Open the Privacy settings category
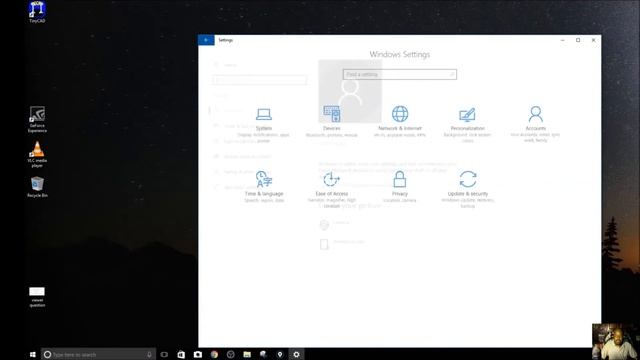 [x=400, y=187]
